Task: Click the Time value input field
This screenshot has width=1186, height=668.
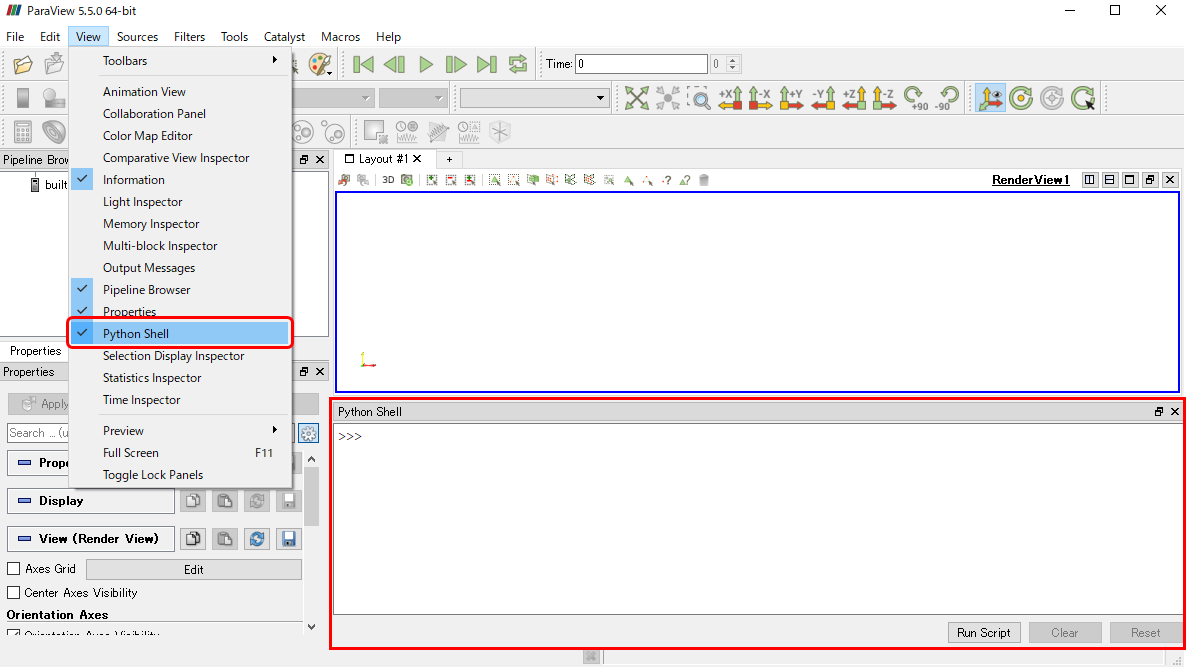Action: (641, 64)
